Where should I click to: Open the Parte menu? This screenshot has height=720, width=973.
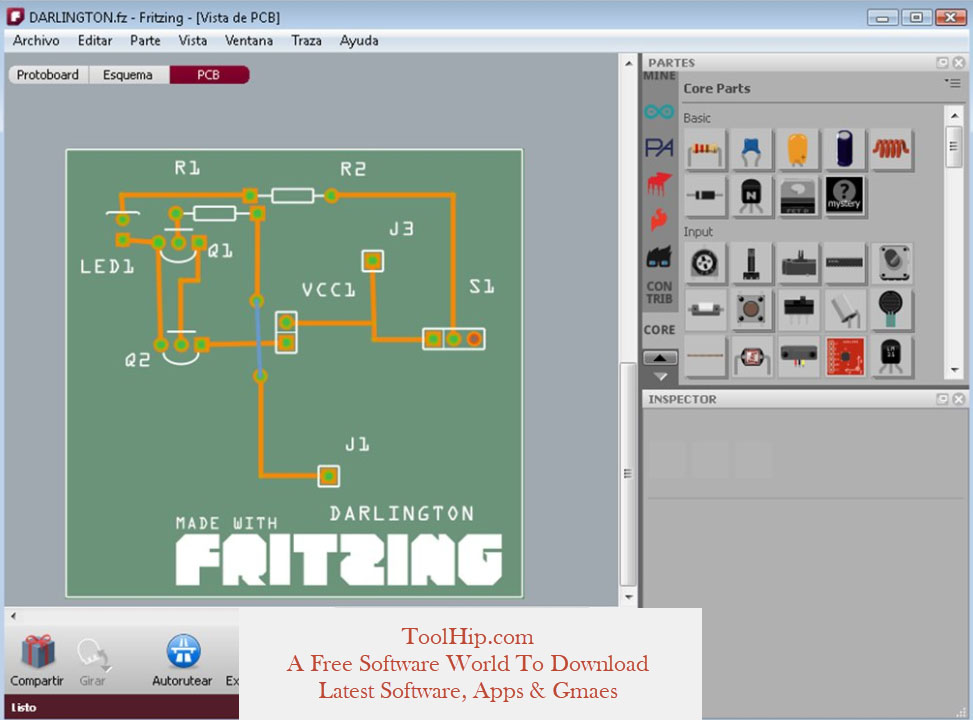pyautogui.click(x=145, y=41)
